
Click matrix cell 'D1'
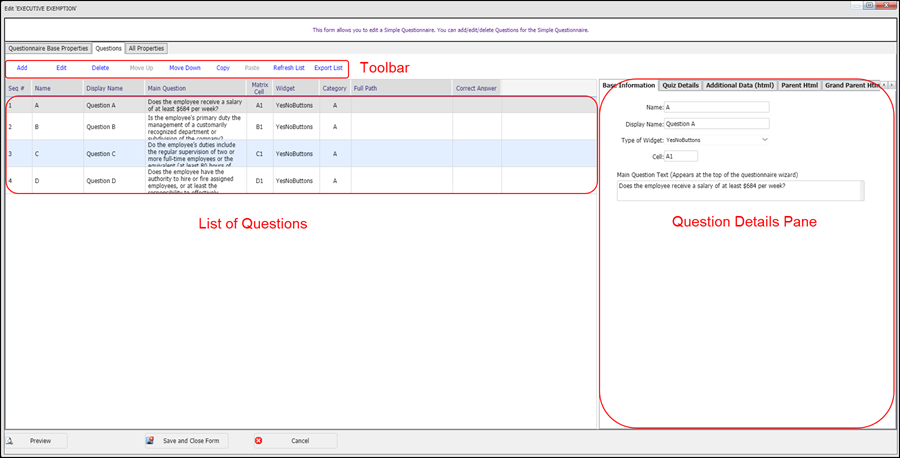[259, 181]
